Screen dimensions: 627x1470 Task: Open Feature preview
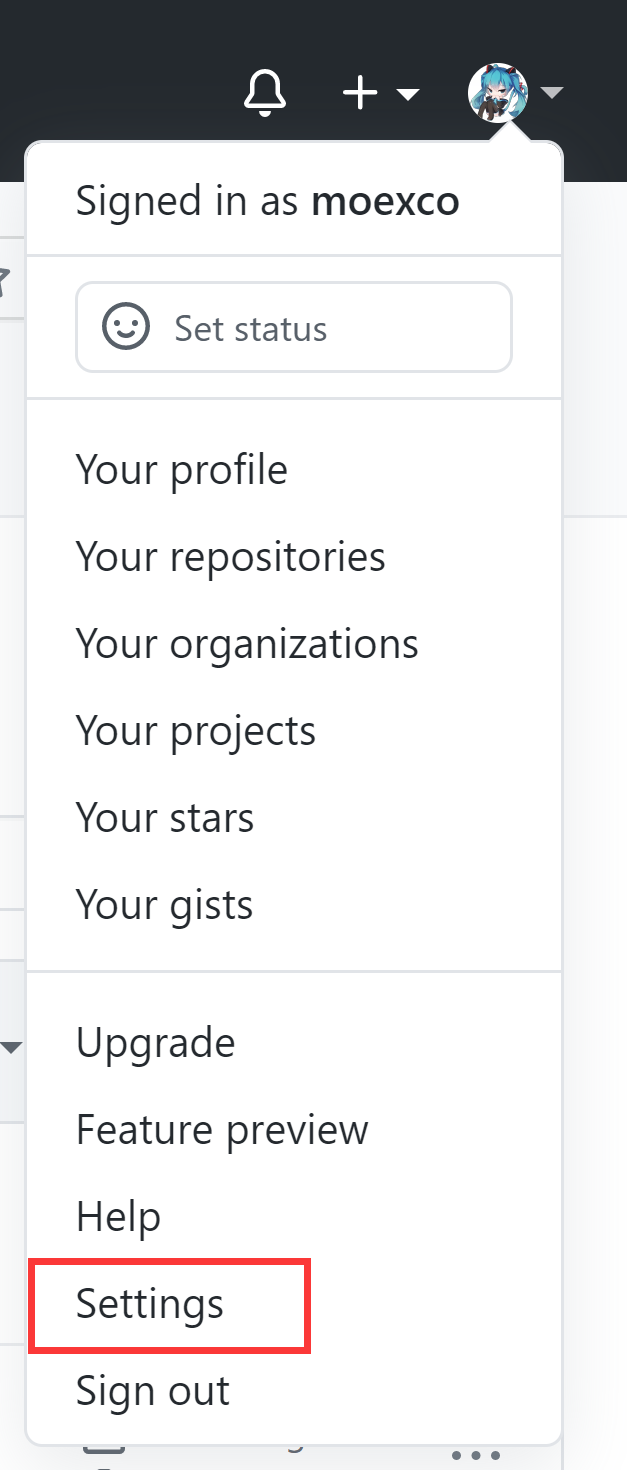click(222, 1129)
